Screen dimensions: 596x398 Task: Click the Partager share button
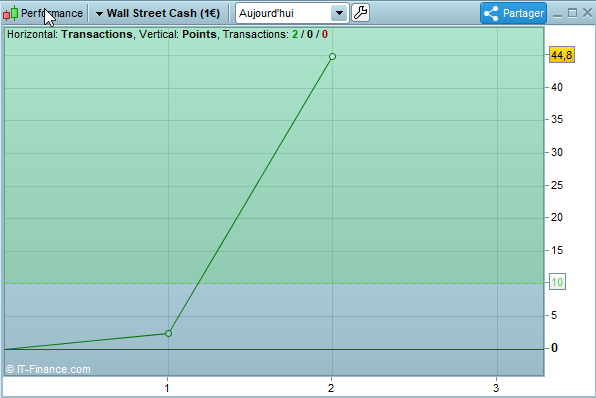pyautogui.click(x=513, y=13)
